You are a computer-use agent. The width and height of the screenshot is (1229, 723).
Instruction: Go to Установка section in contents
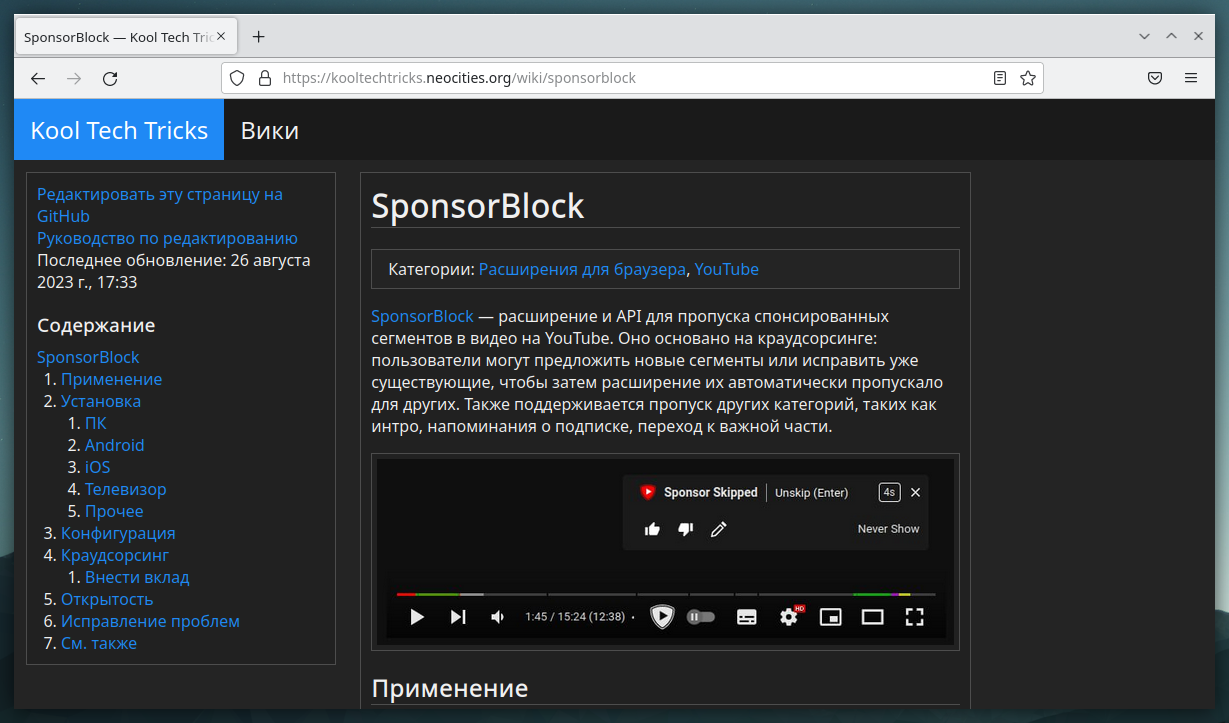101,401
